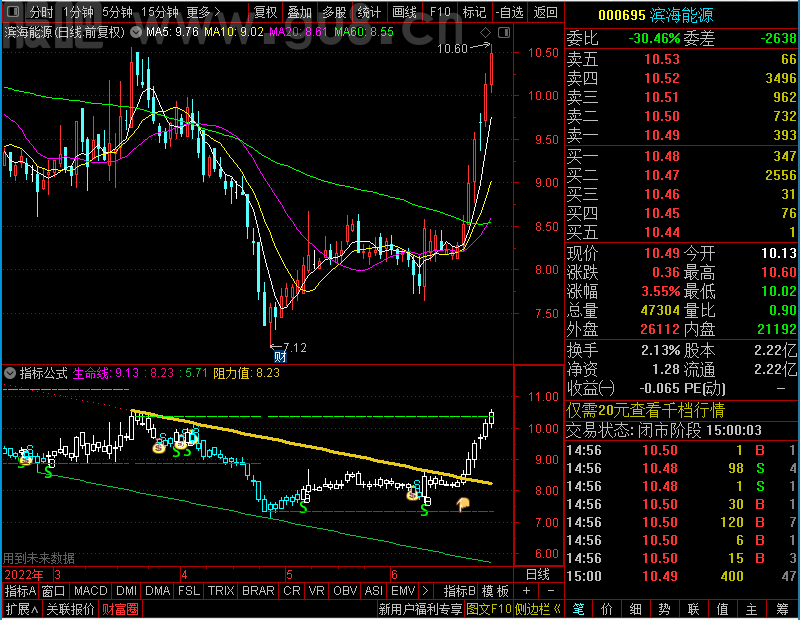Select the 值 value tab

[722, 609]
